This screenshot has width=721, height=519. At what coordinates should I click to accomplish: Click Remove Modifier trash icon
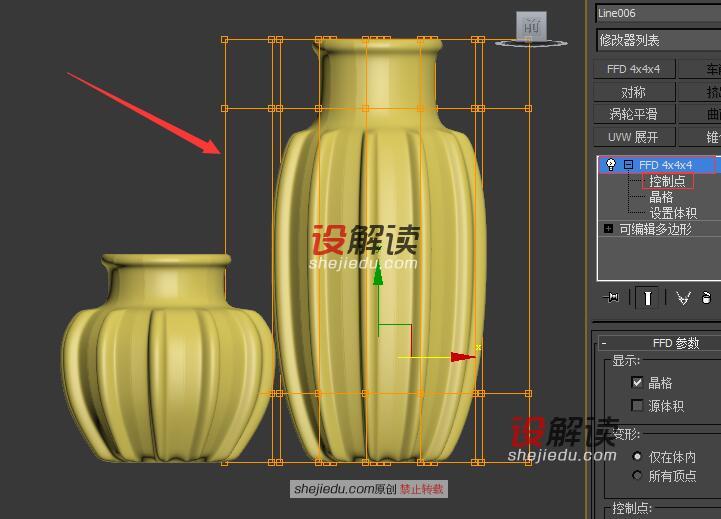[707, 298]
